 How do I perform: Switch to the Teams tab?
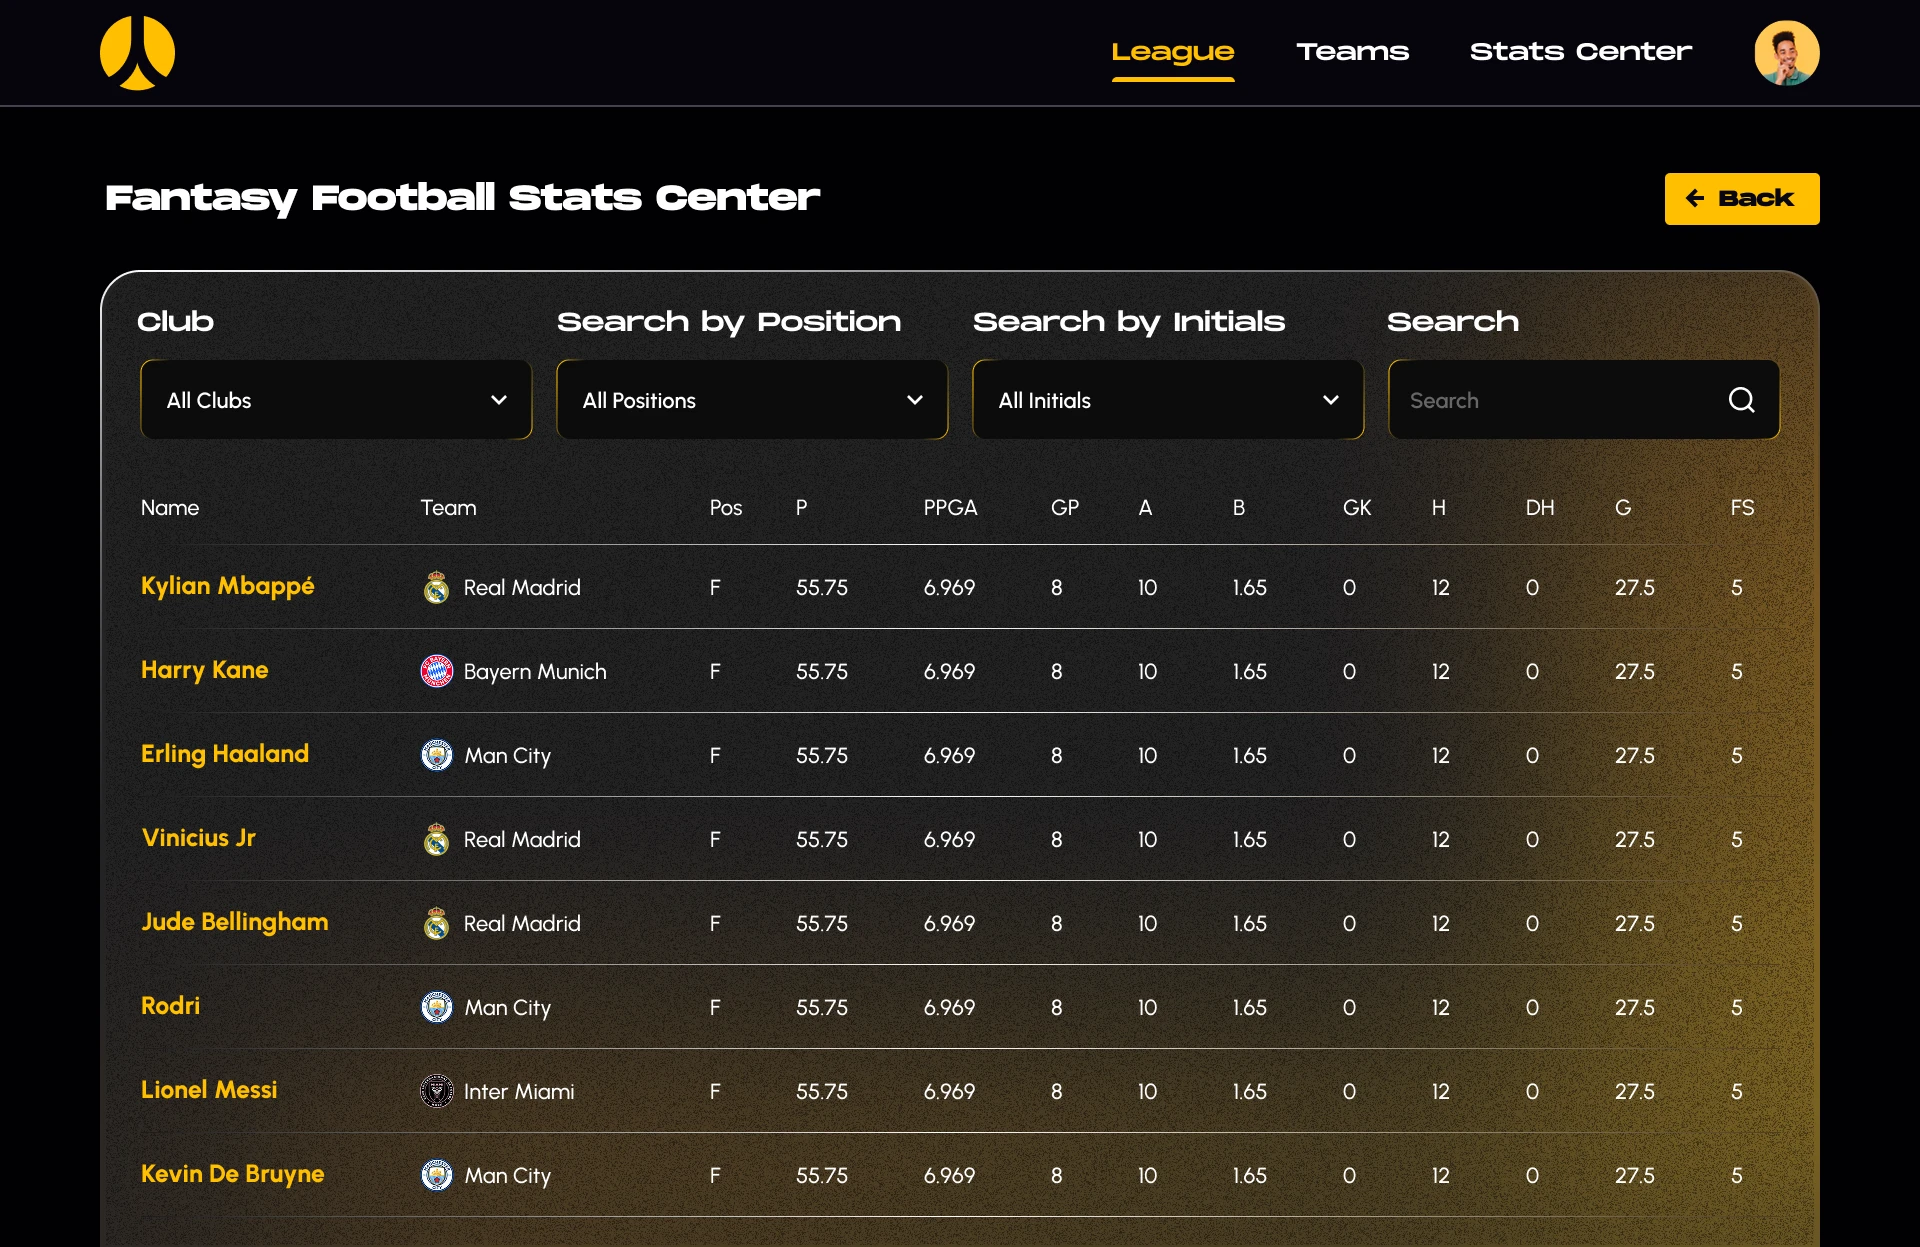tap(1353, 52)
